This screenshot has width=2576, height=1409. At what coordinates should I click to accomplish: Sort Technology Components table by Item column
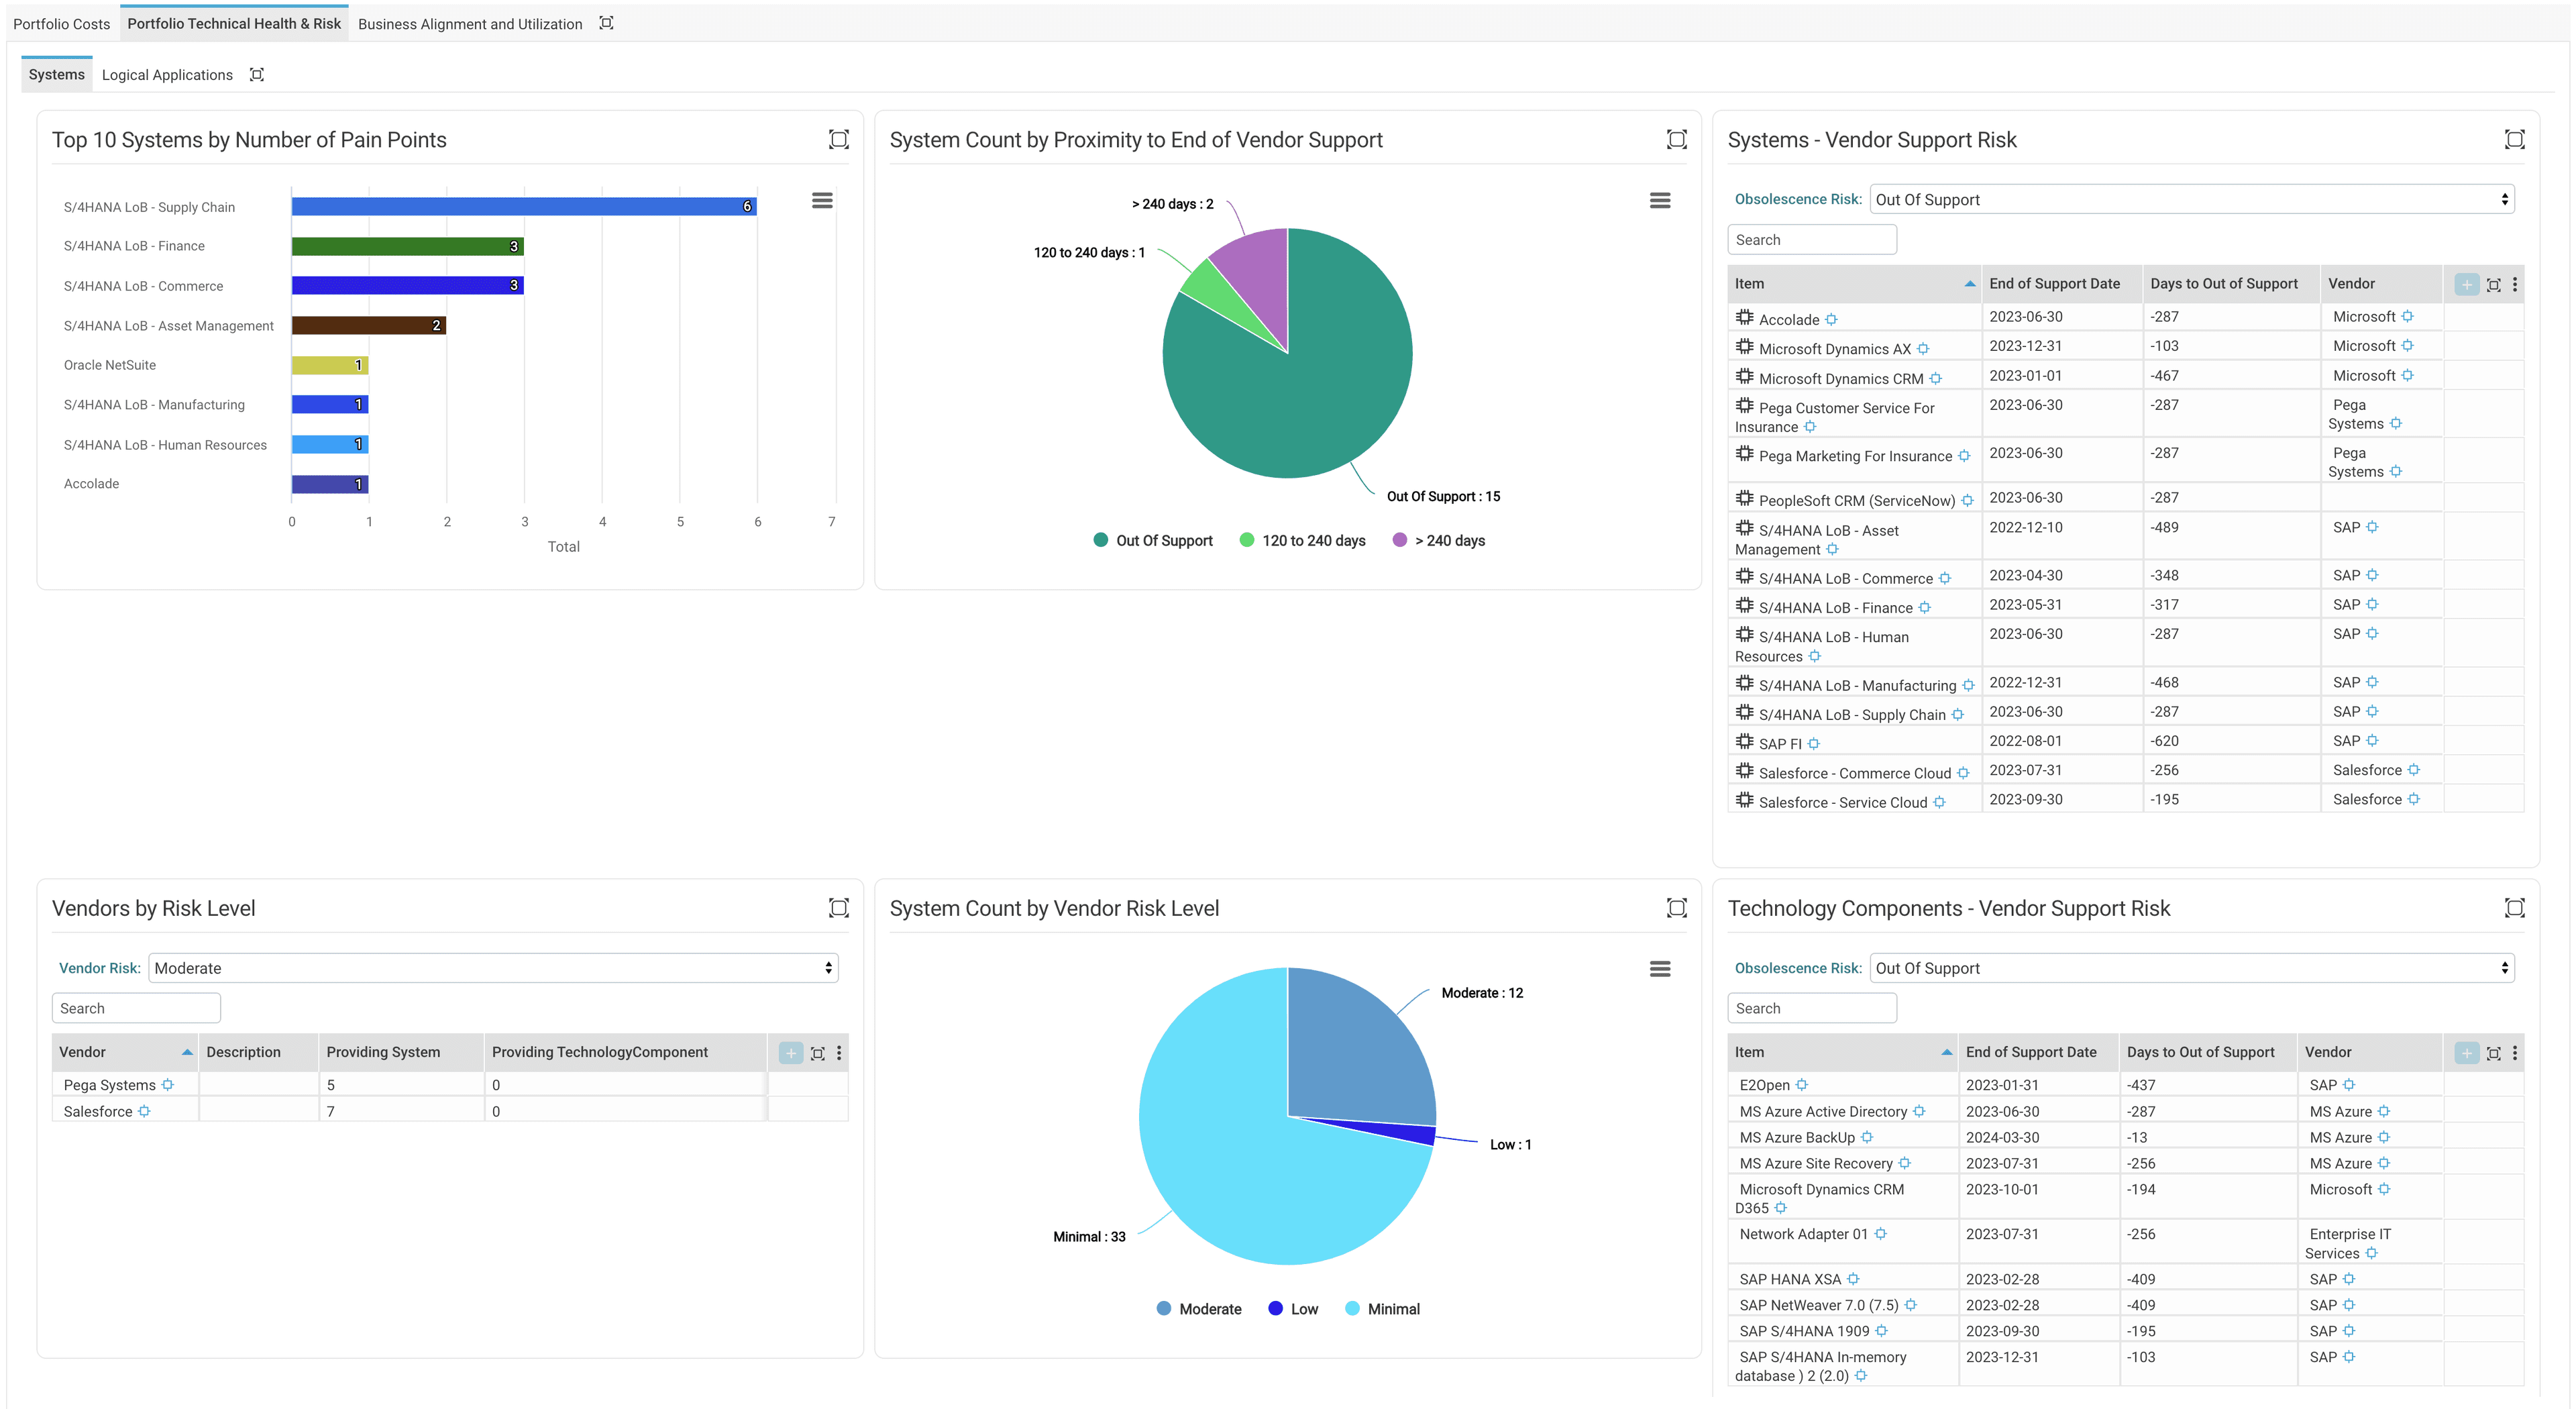(1842, 1052)
